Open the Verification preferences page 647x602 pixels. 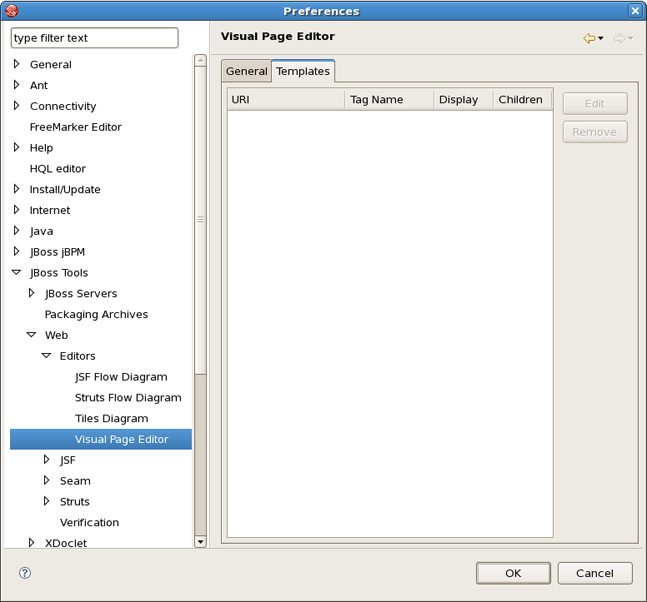89,523
